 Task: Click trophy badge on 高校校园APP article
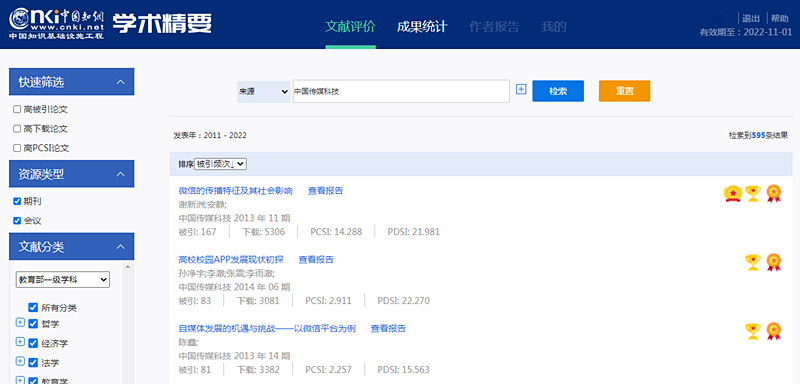pos(753,262)
